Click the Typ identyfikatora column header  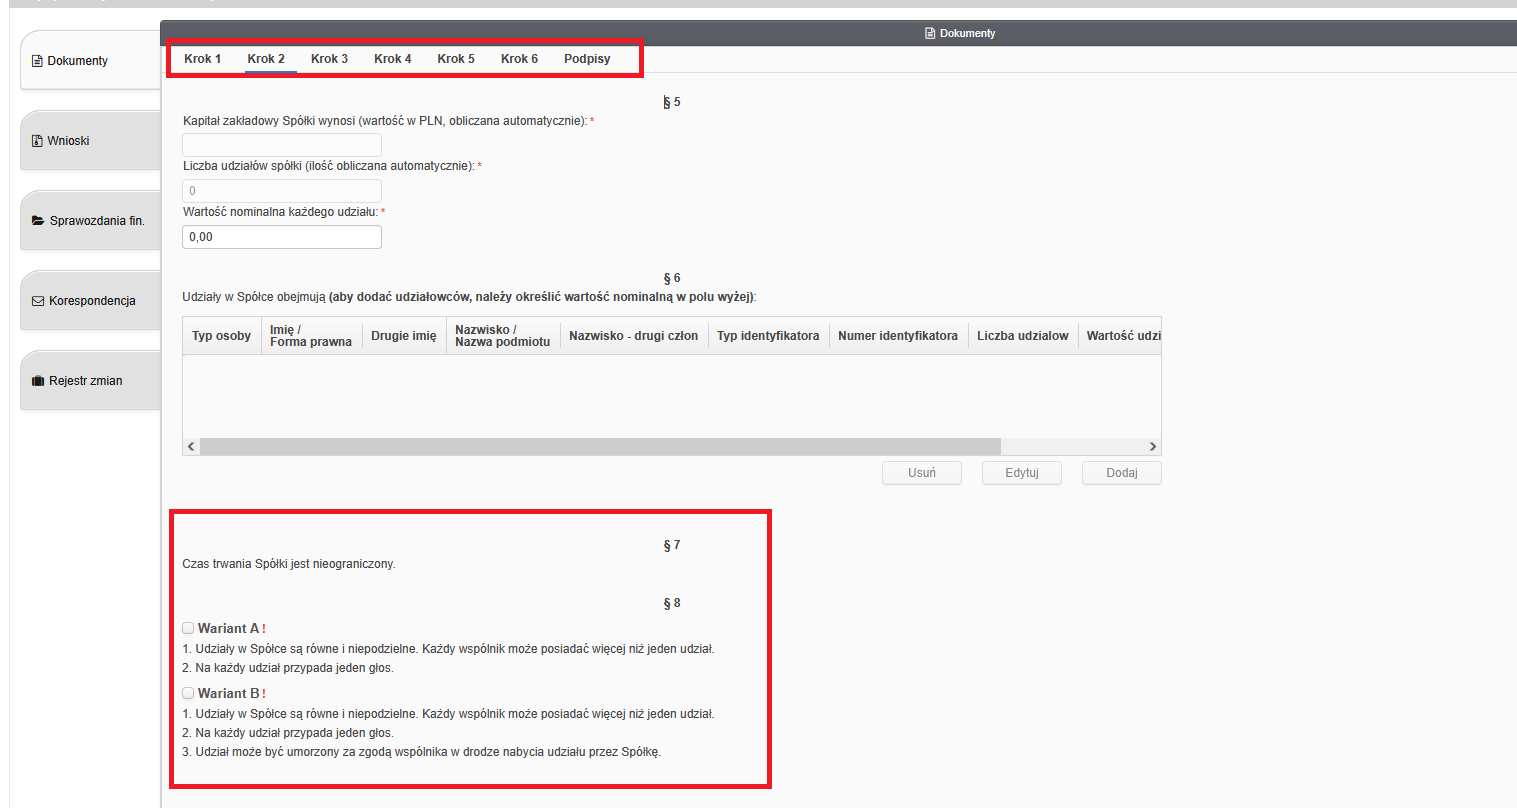768,336
